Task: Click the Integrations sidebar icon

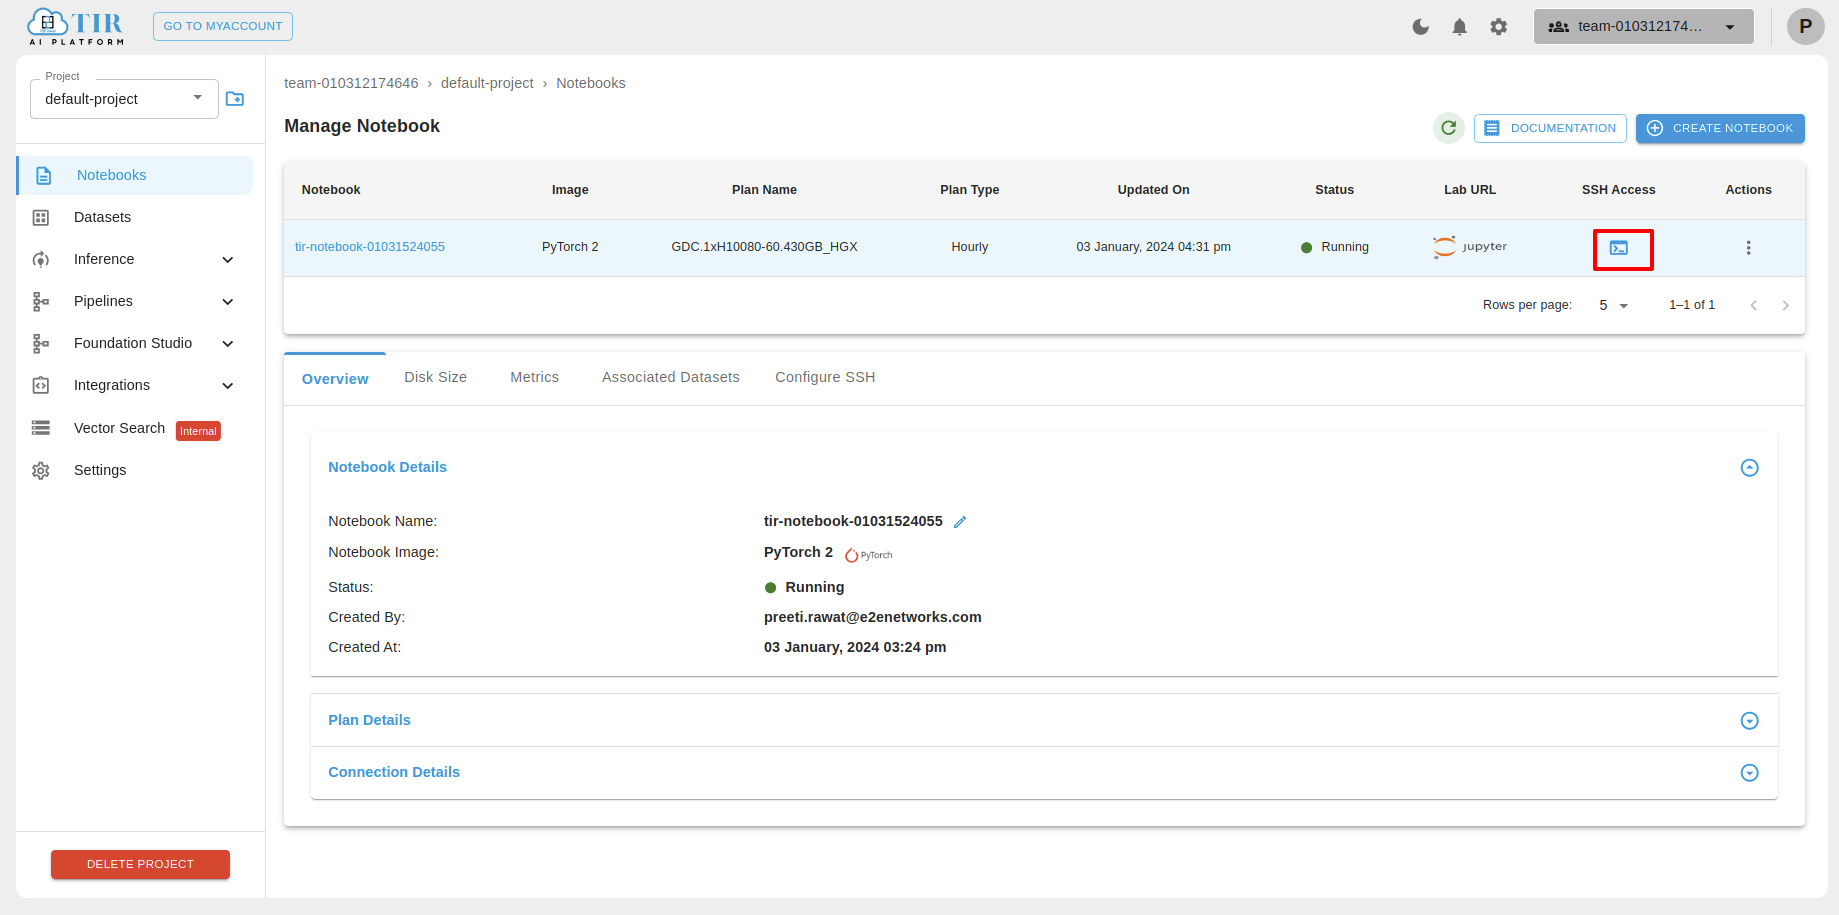Action: point(41,386)
